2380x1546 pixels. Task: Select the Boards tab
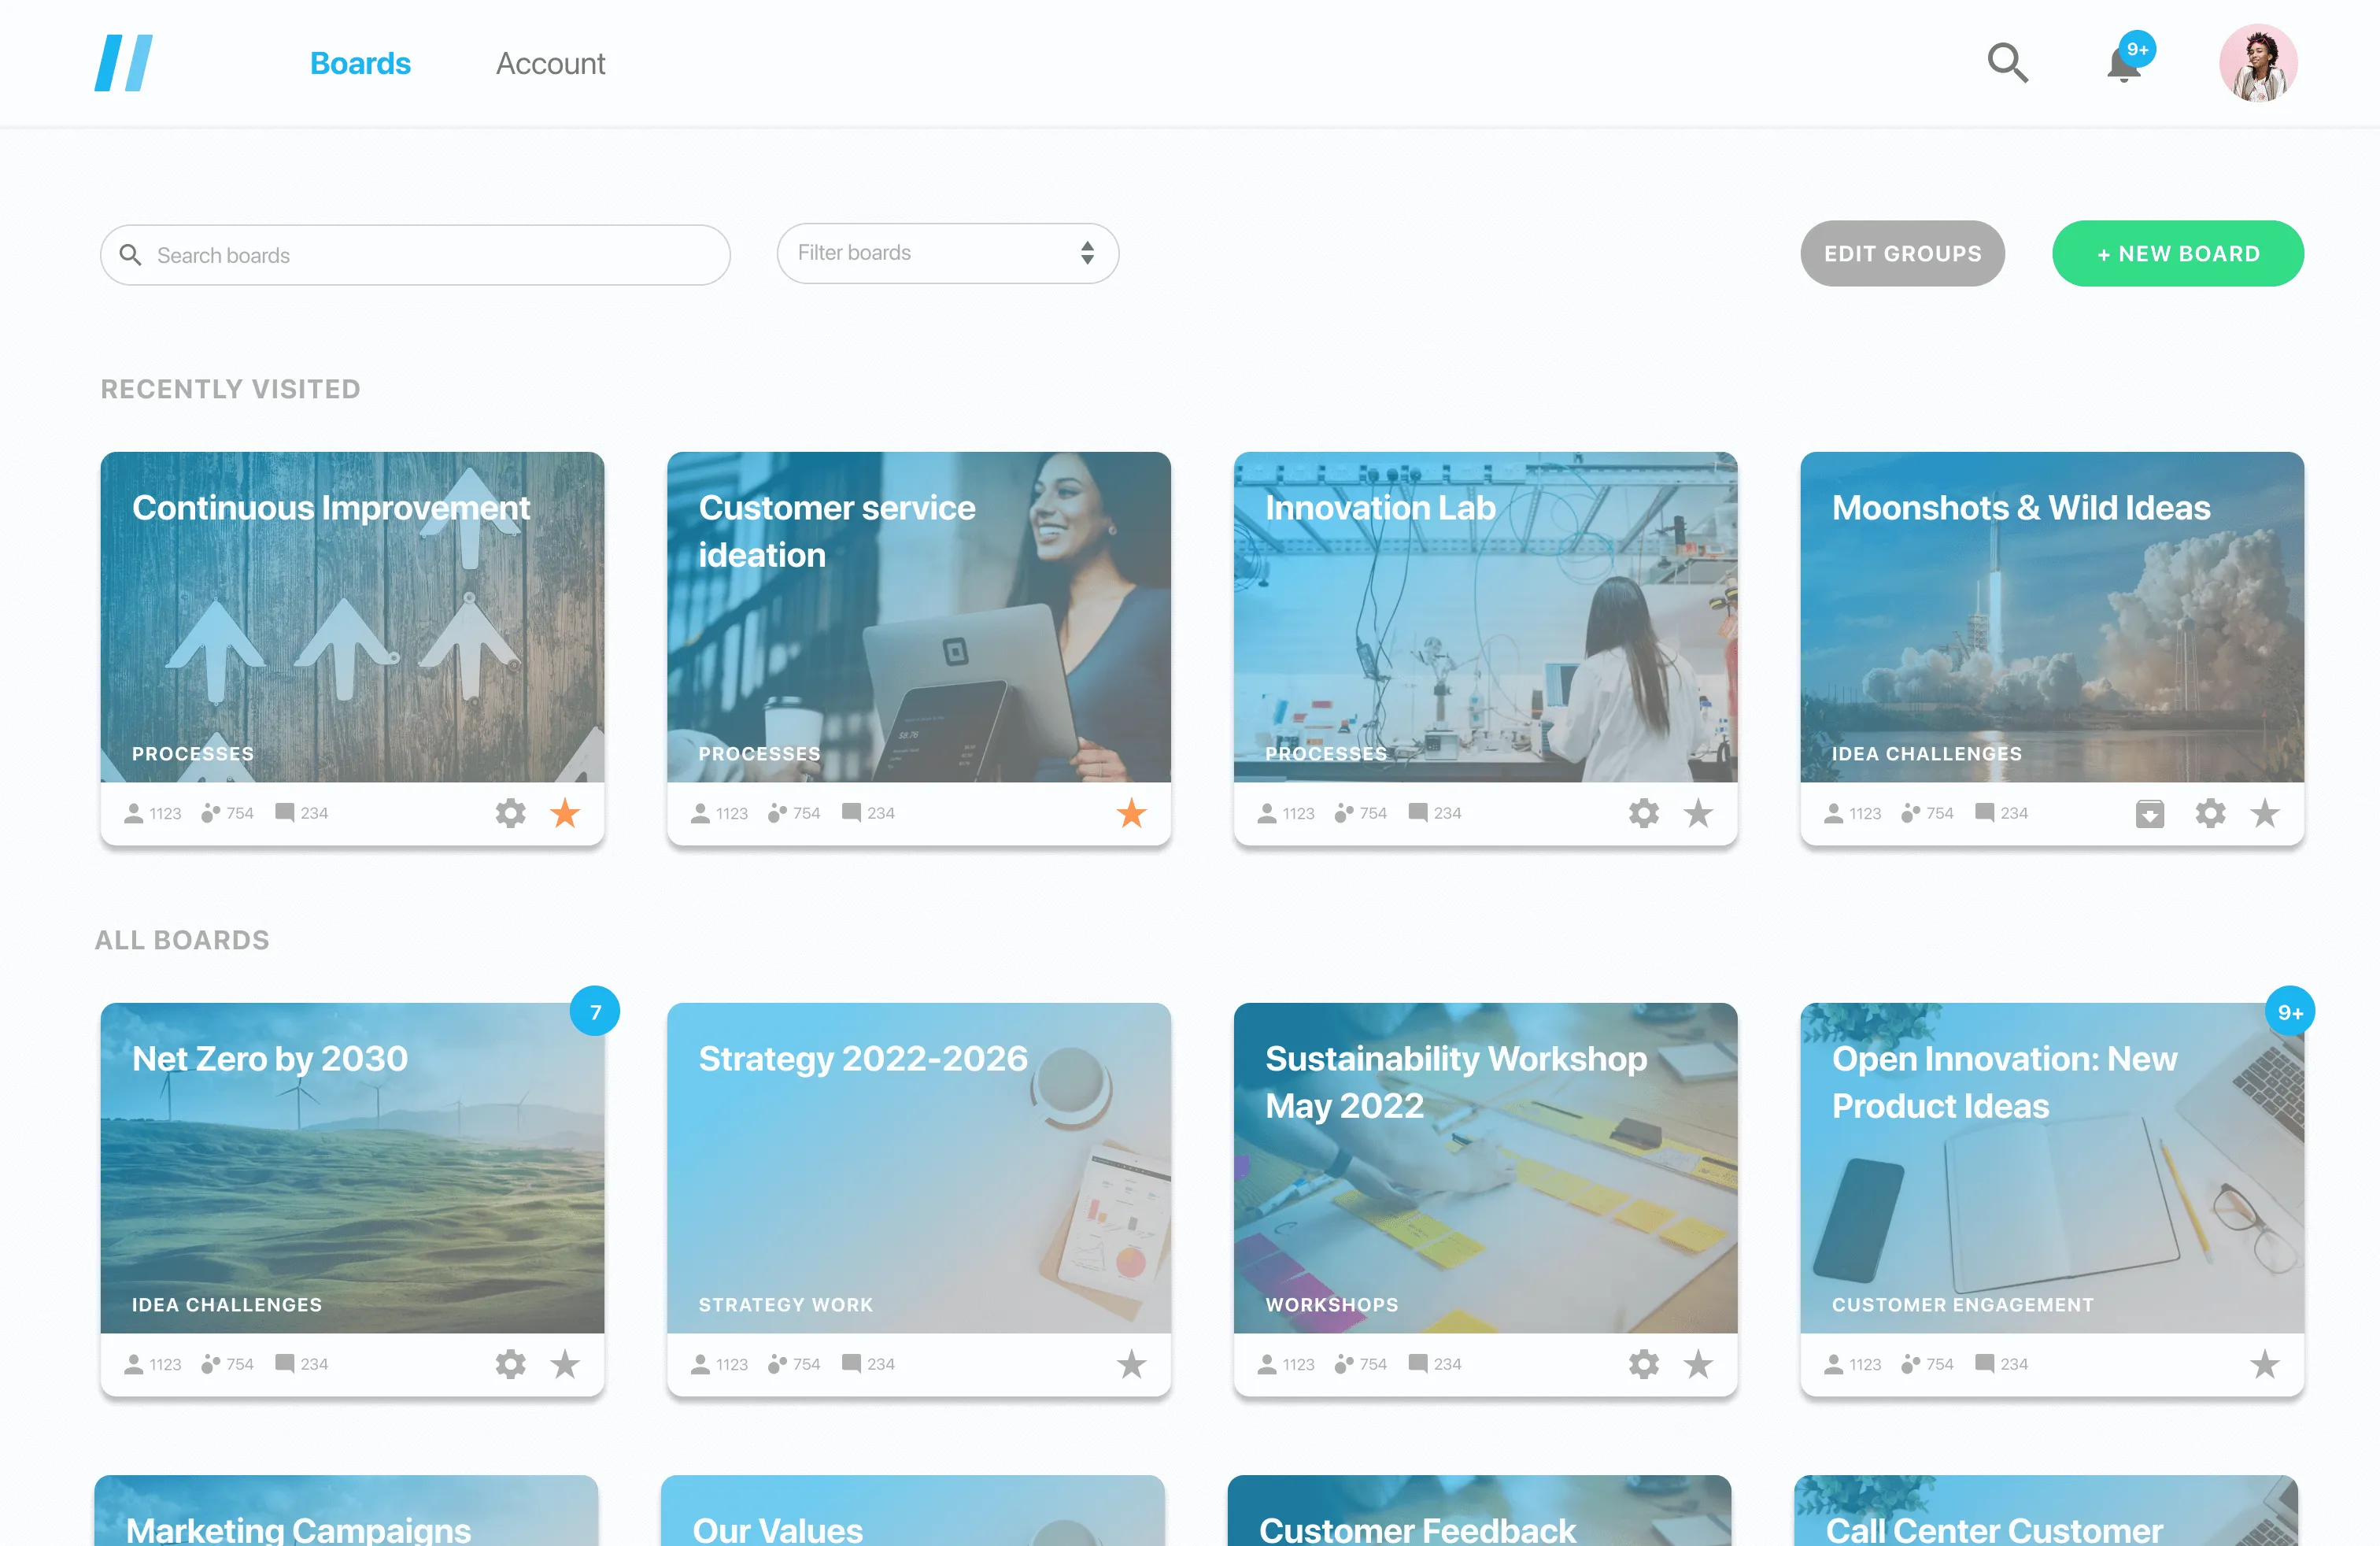(x=360, y=63)
